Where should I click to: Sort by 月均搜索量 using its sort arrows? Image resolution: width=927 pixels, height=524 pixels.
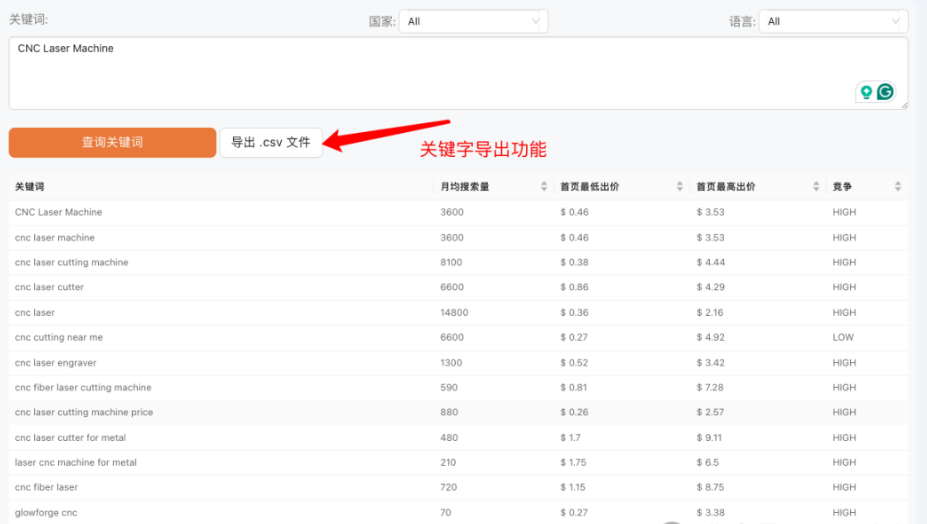click(544, 187)
